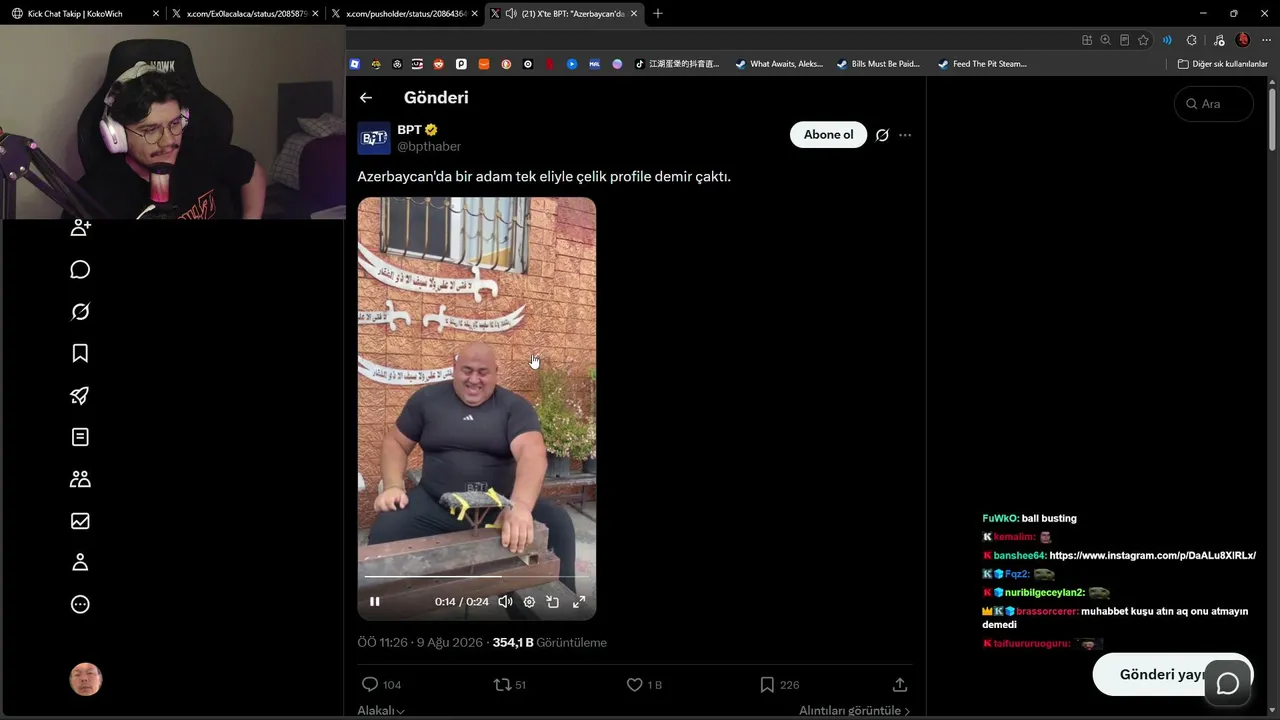Open Communities icon in the X sidebar

click(81, 479)
